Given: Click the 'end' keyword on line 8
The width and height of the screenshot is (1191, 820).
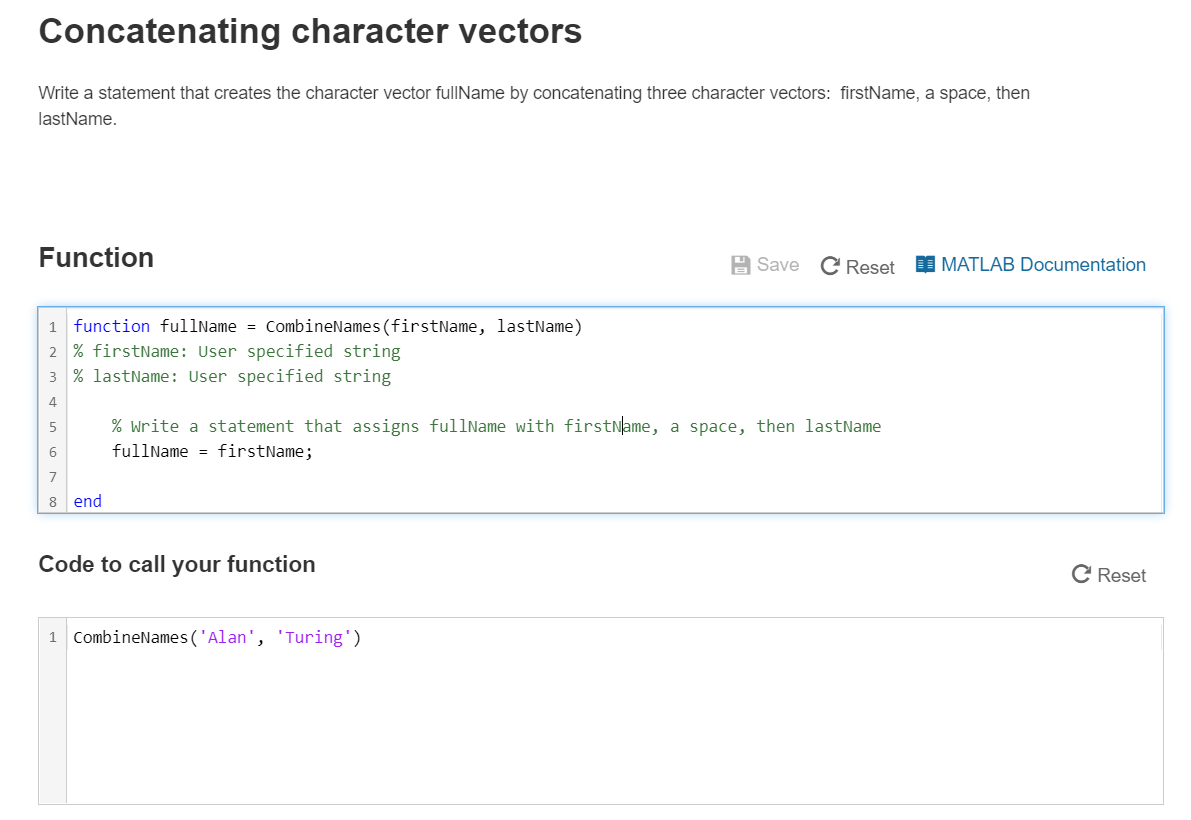Looking at the screenshot, I should tap(87, 501).
